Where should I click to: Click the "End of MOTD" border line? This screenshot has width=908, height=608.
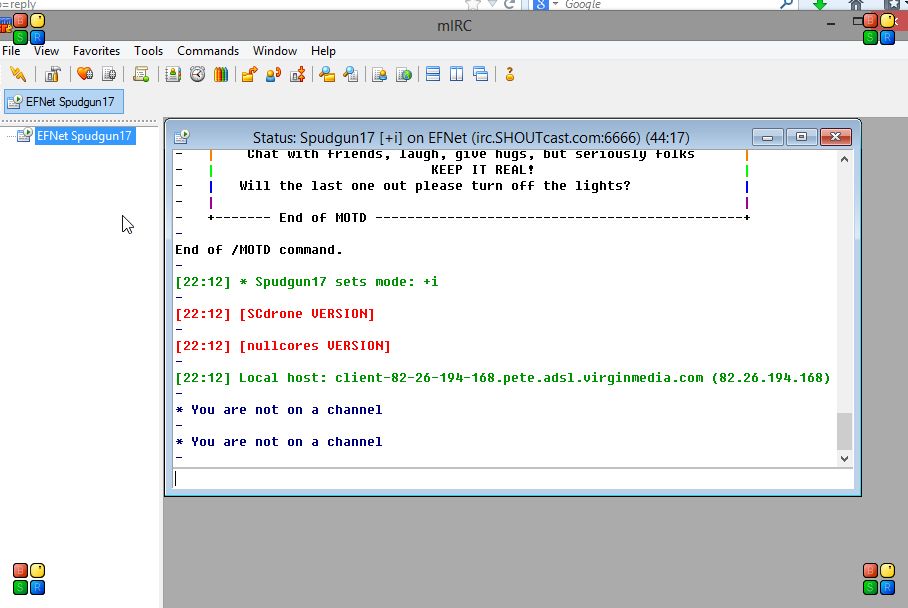[479, 218]
